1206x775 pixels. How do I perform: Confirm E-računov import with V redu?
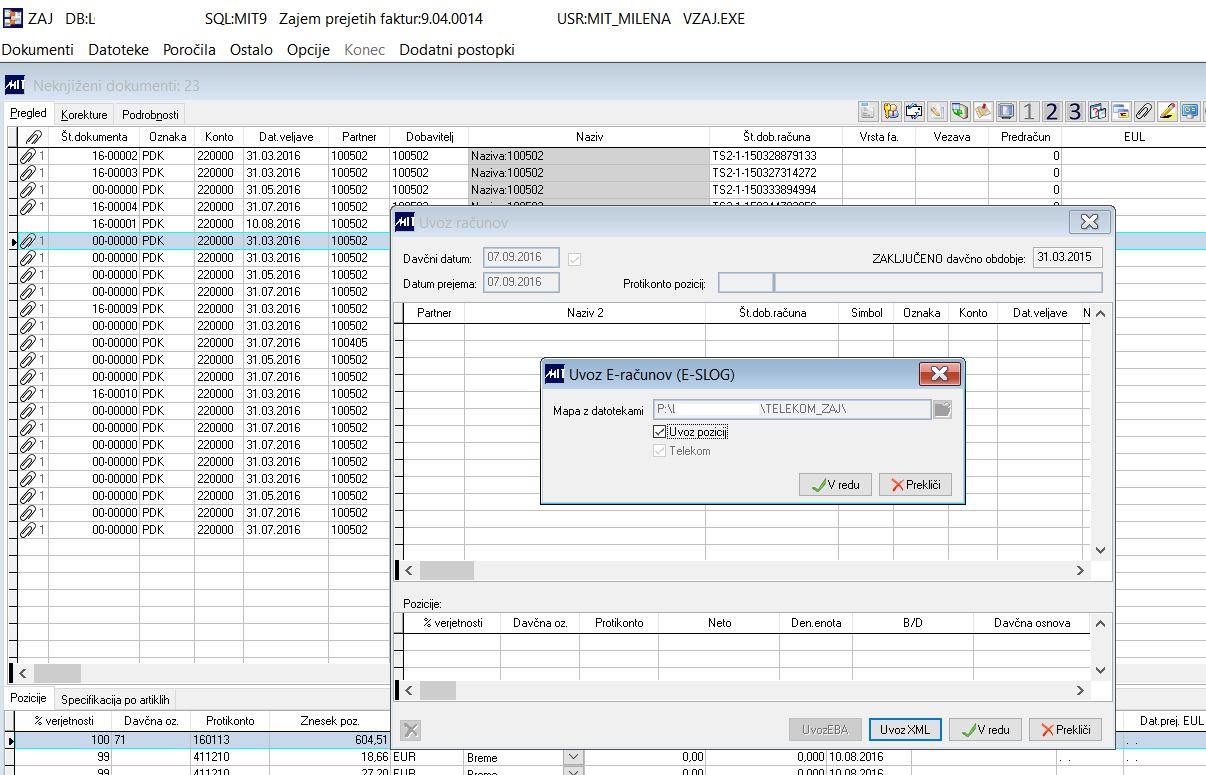pos(836,485)
